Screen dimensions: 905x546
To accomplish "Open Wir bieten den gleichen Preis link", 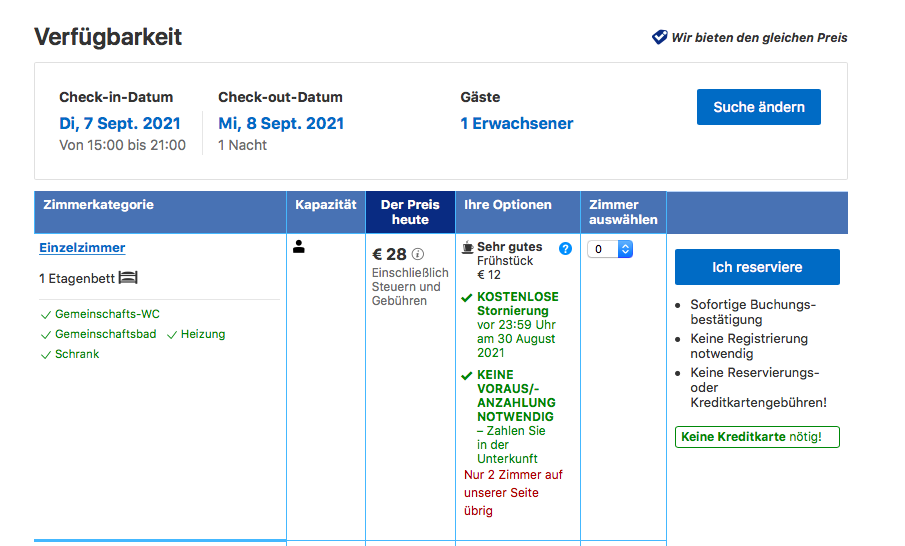I will coord(759,38).
